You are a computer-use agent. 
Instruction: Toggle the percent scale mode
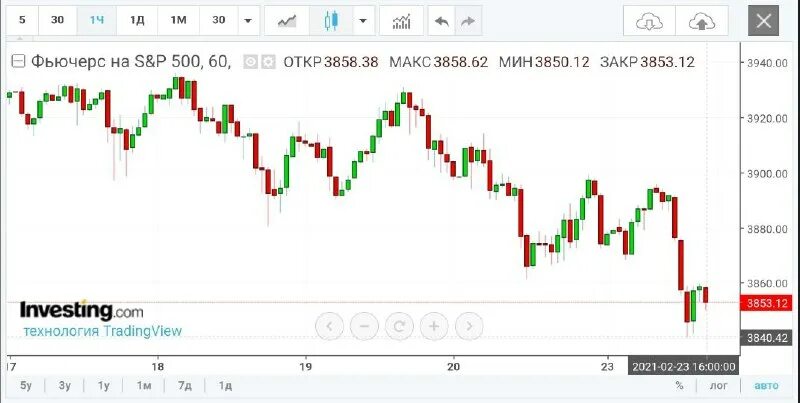tap(679, 386)
